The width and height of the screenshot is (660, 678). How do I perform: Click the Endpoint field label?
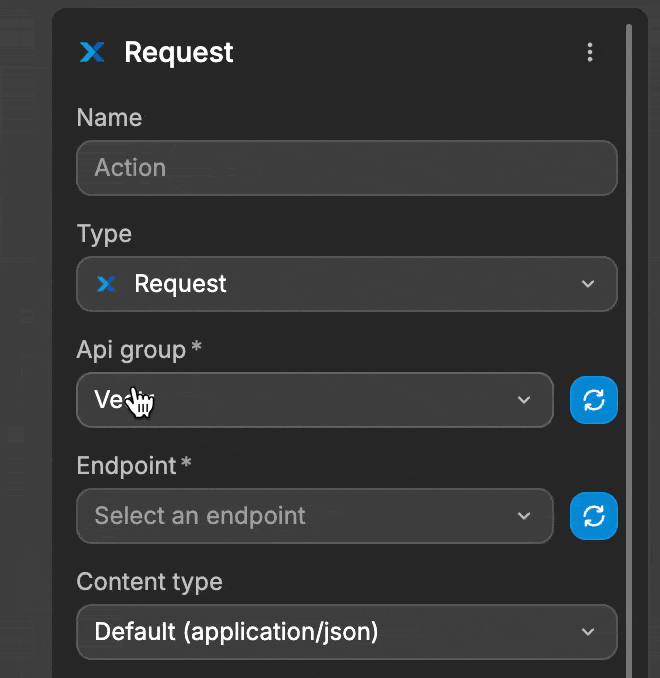click(126, 465)
